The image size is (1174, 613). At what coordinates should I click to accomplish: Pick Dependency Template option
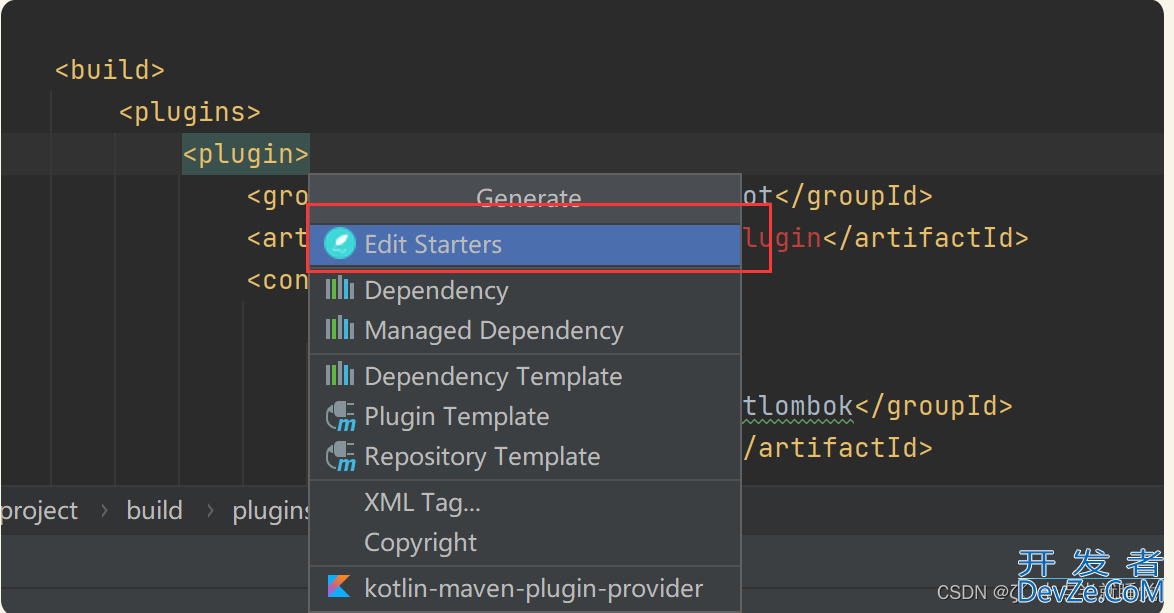[525, 376]
